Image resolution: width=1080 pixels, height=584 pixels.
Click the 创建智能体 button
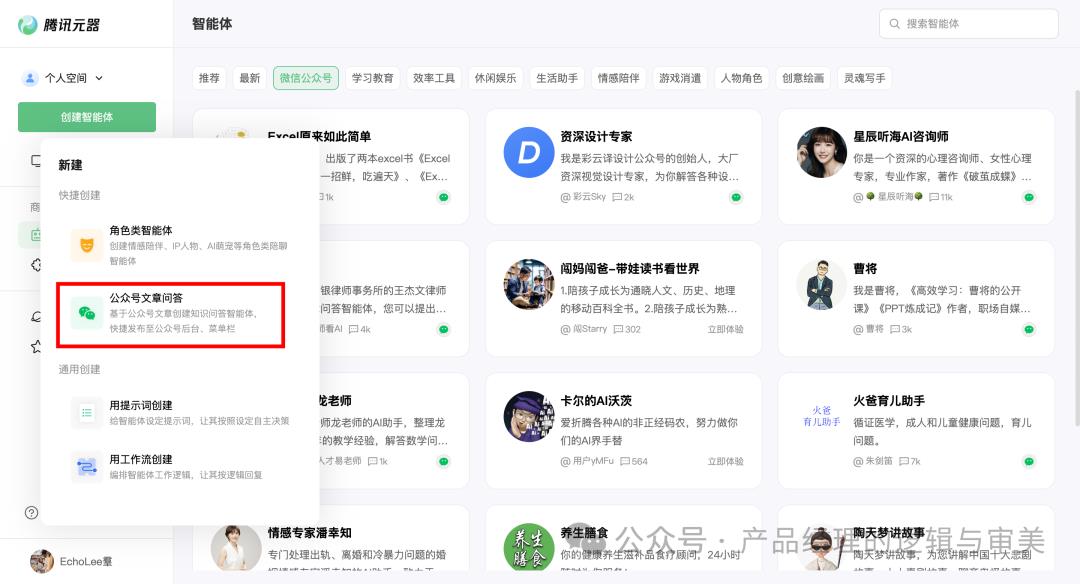[87, 117]
